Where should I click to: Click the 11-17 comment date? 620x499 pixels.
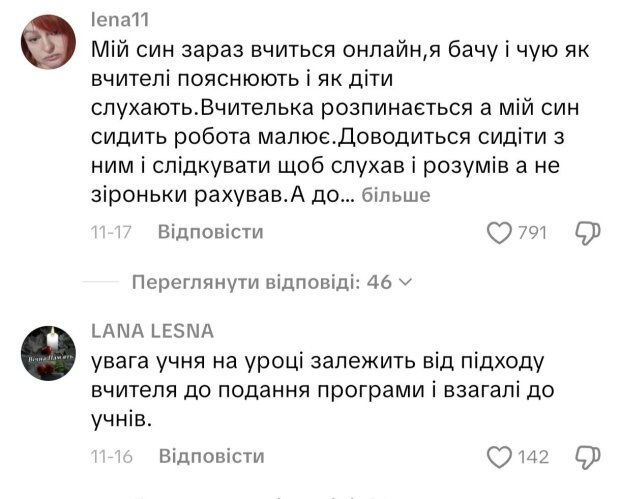pyautogui.click(x=113, y=233)
